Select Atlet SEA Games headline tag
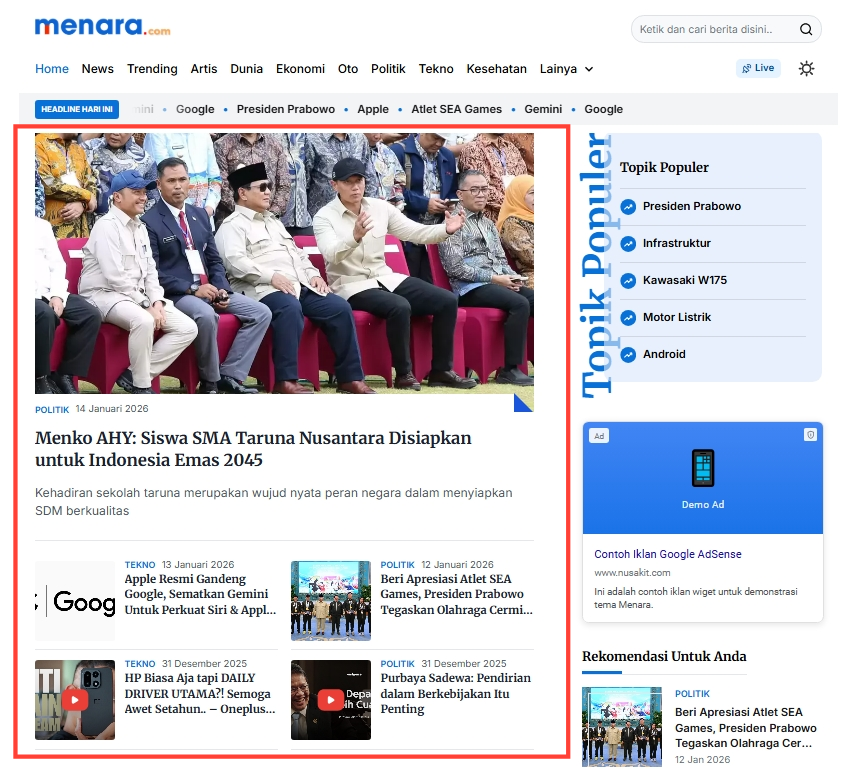Viewport: 857px width, 771px height. 456,109
